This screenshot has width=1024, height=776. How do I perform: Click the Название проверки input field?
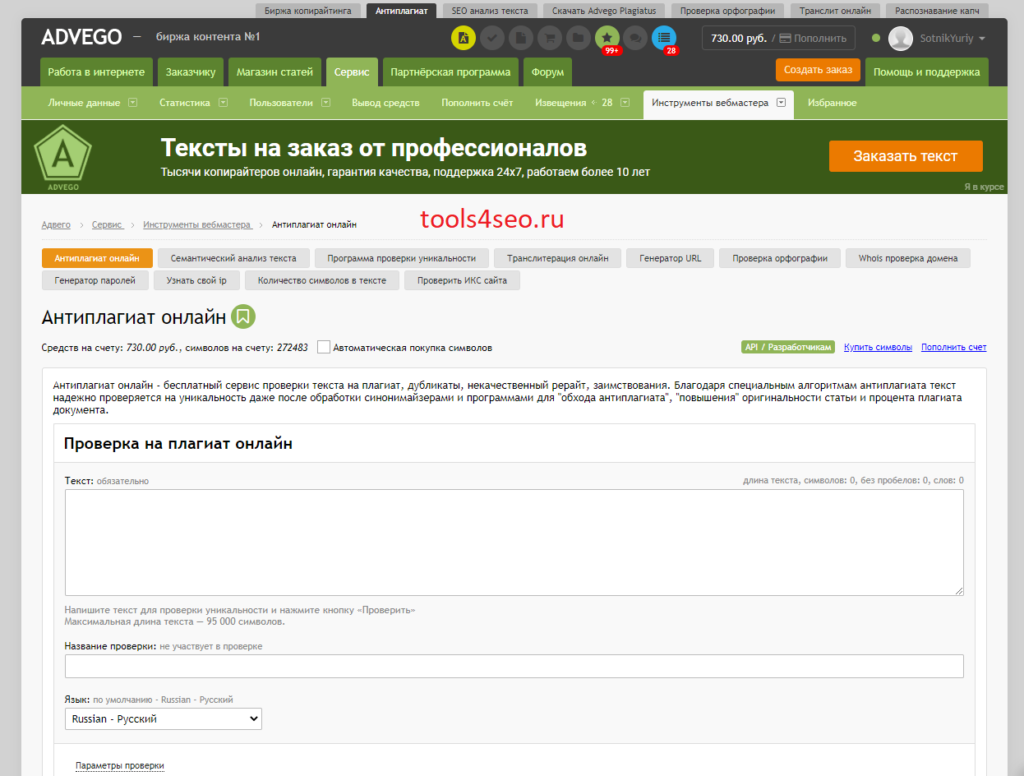(x=514, y=666)
